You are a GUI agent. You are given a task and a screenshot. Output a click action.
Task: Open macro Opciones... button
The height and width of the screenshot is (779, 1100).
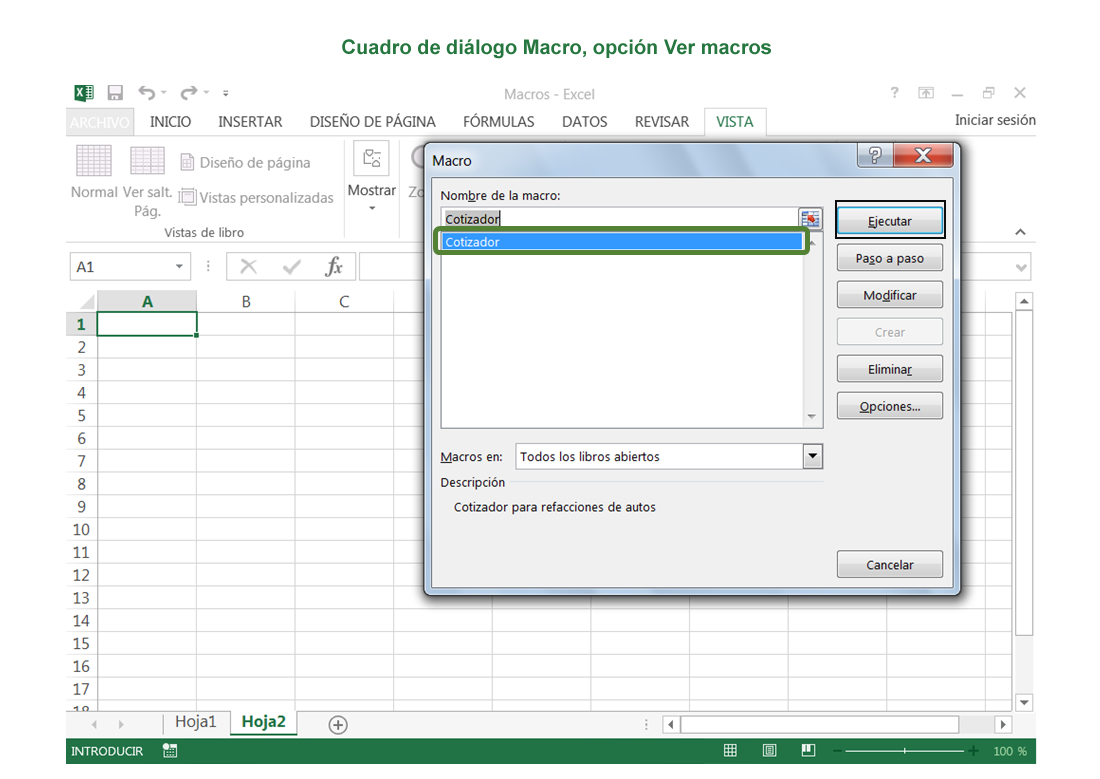(x=890, y=406)
